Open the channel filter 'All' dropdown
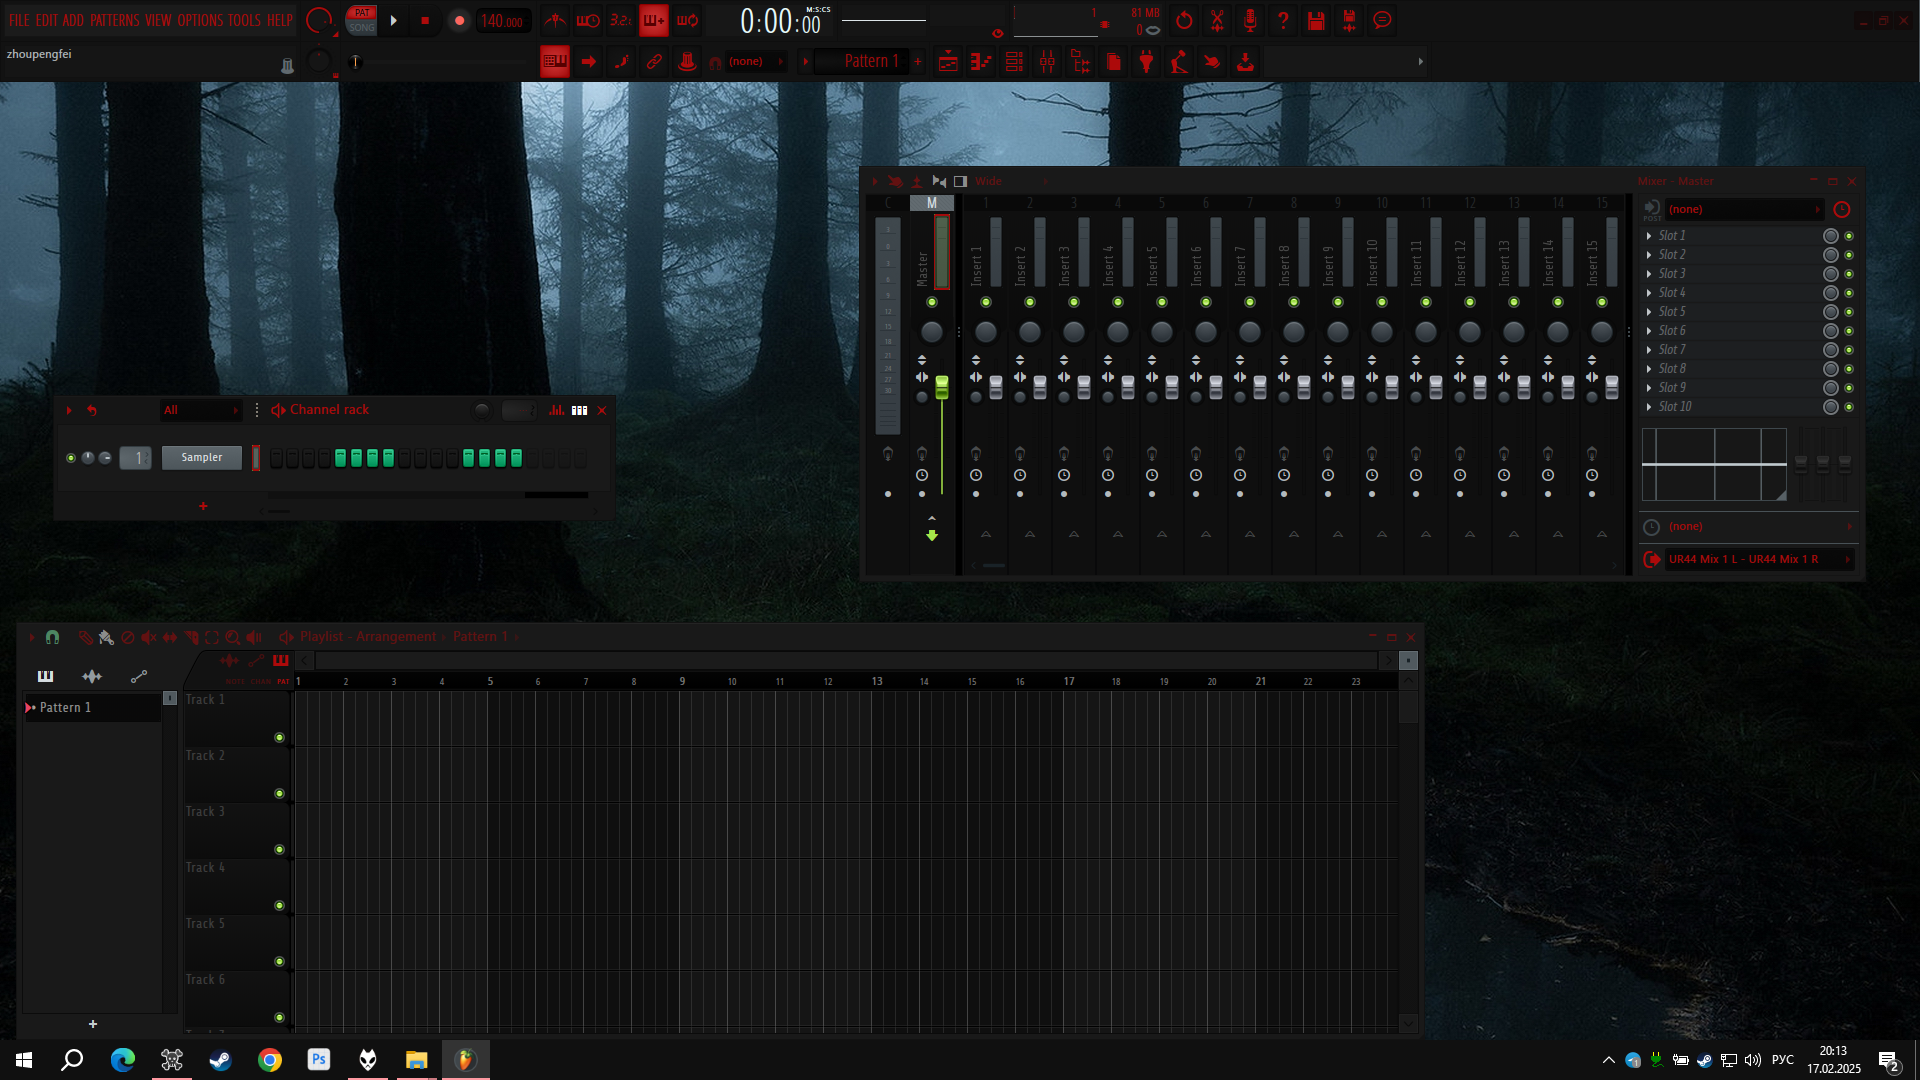Screen dimensions: 1920x1080 click(x=201, y=410)
